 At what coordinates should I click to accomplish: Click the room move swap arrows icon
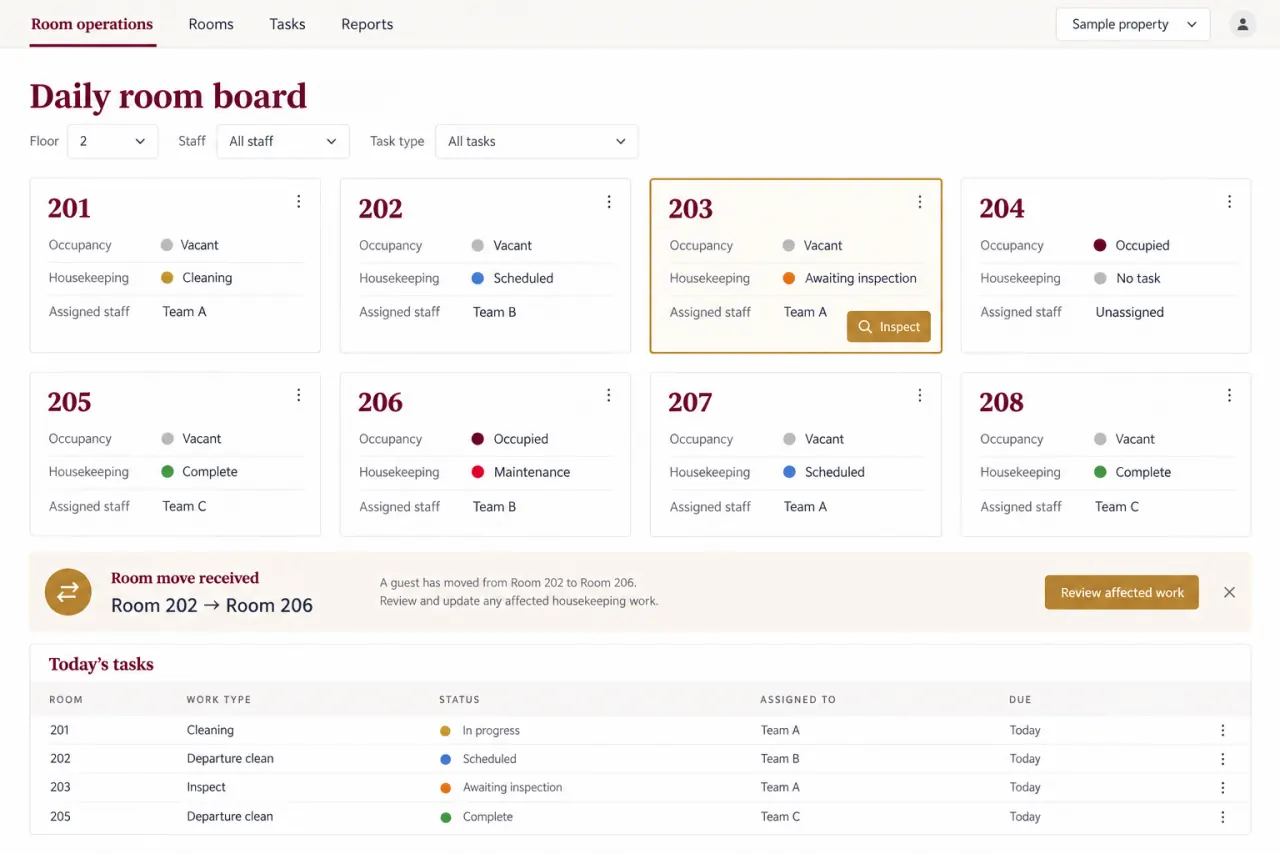coord(68,592)
